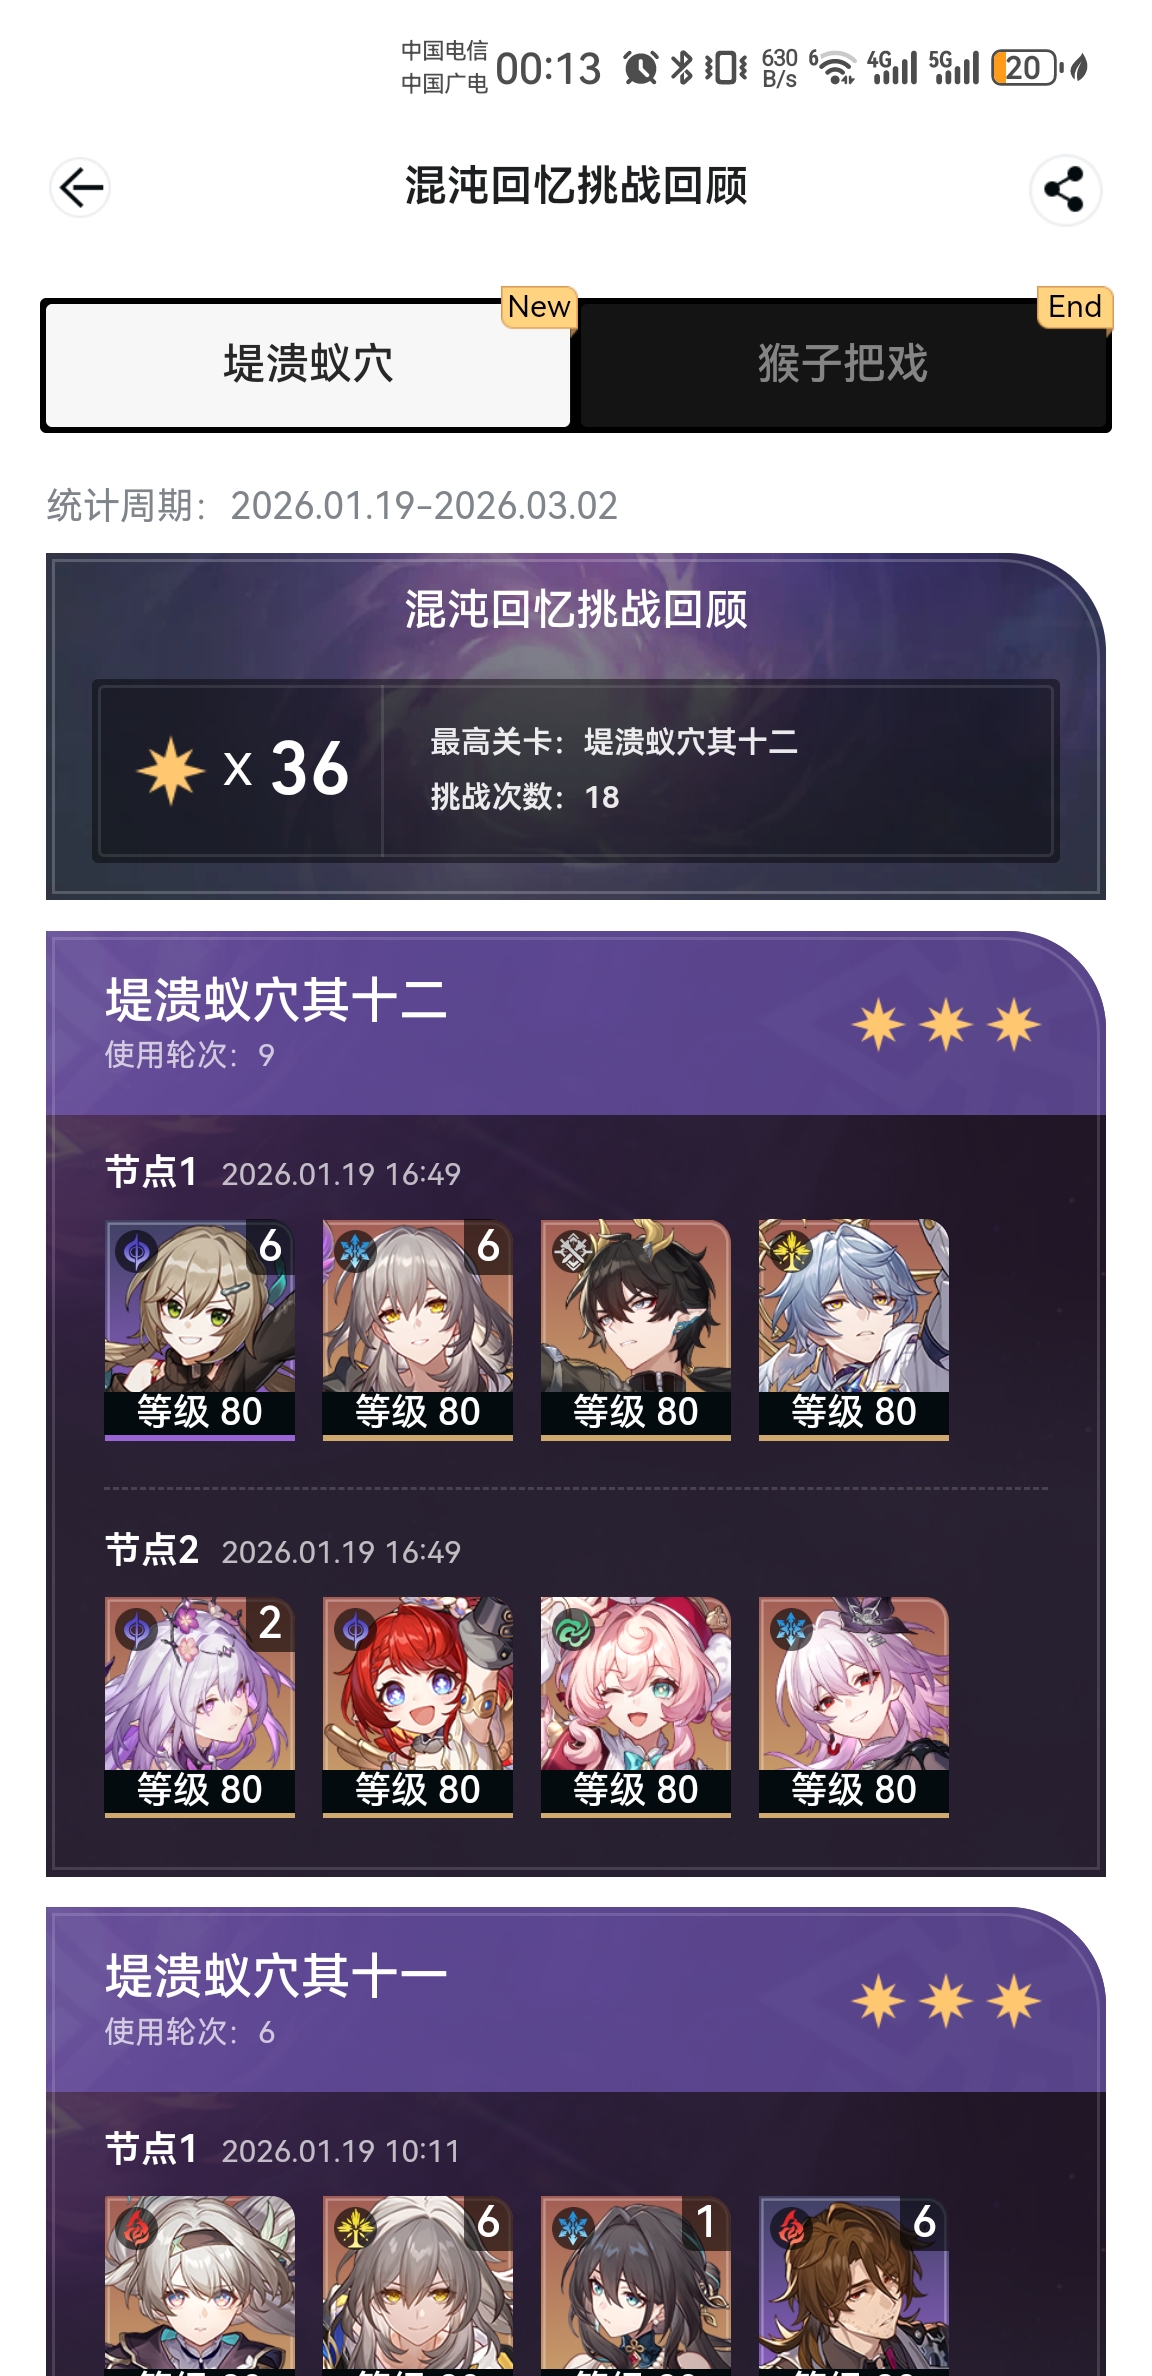Tap the back arrow icon
This screenshot has width=1152, height=2376.
tap(80, 187)
